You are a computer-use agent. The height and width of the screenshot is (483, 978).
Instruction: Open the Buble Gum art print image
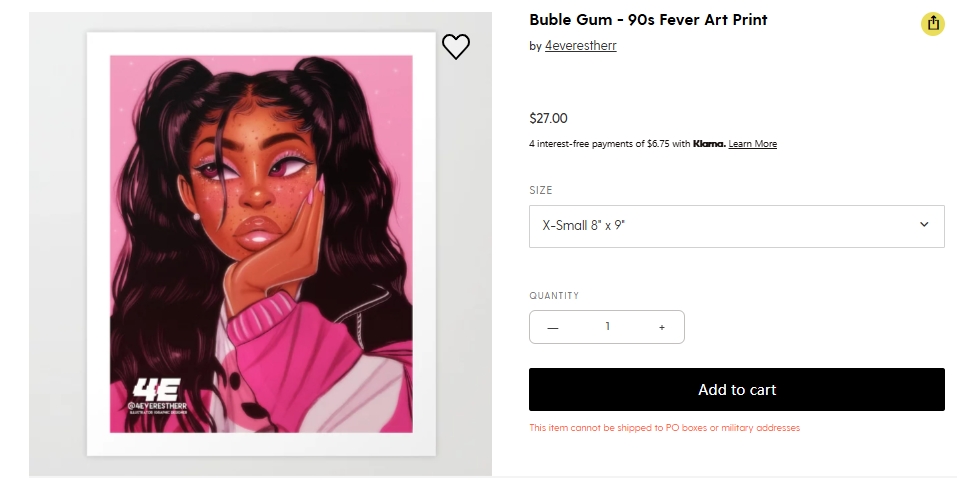(x=261, y=244)
